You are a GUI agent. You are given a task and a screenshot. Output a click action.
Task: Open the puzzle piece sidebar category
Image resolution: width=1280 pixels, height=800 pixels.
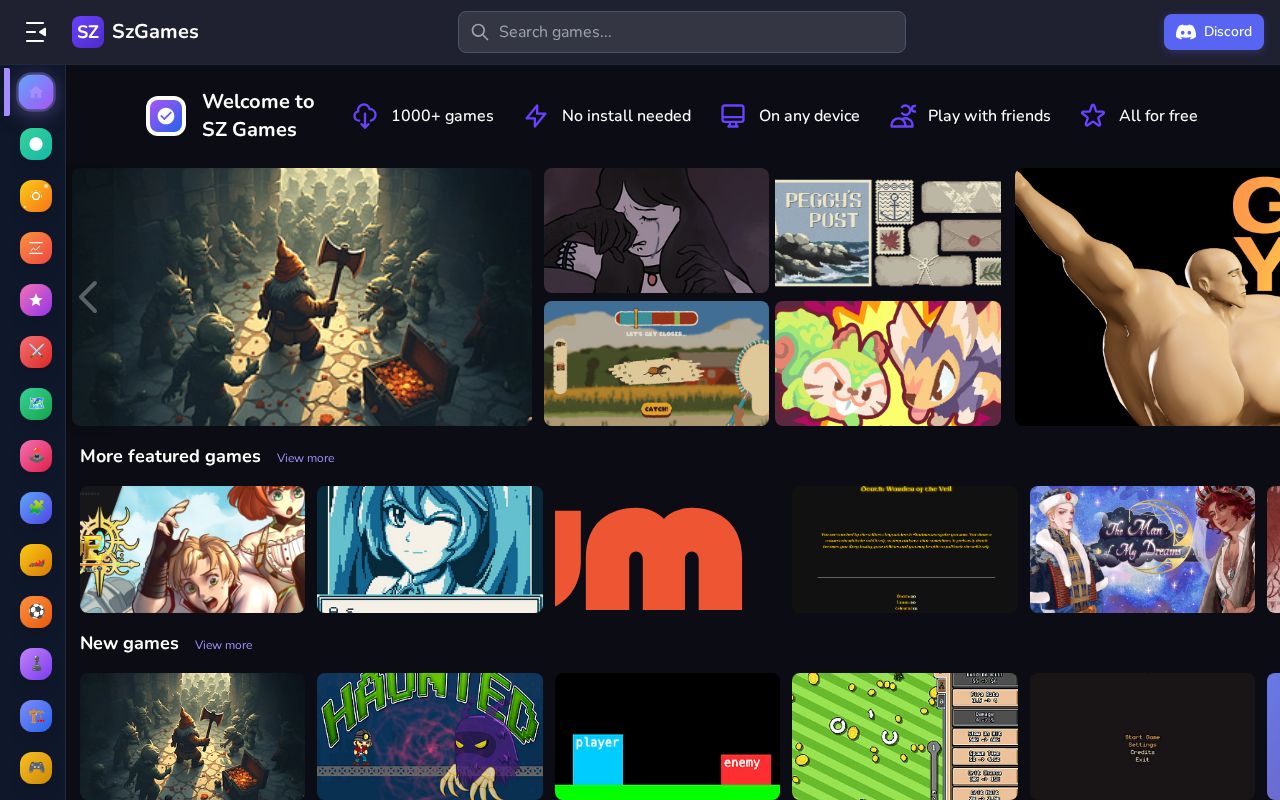coord(36,508)
